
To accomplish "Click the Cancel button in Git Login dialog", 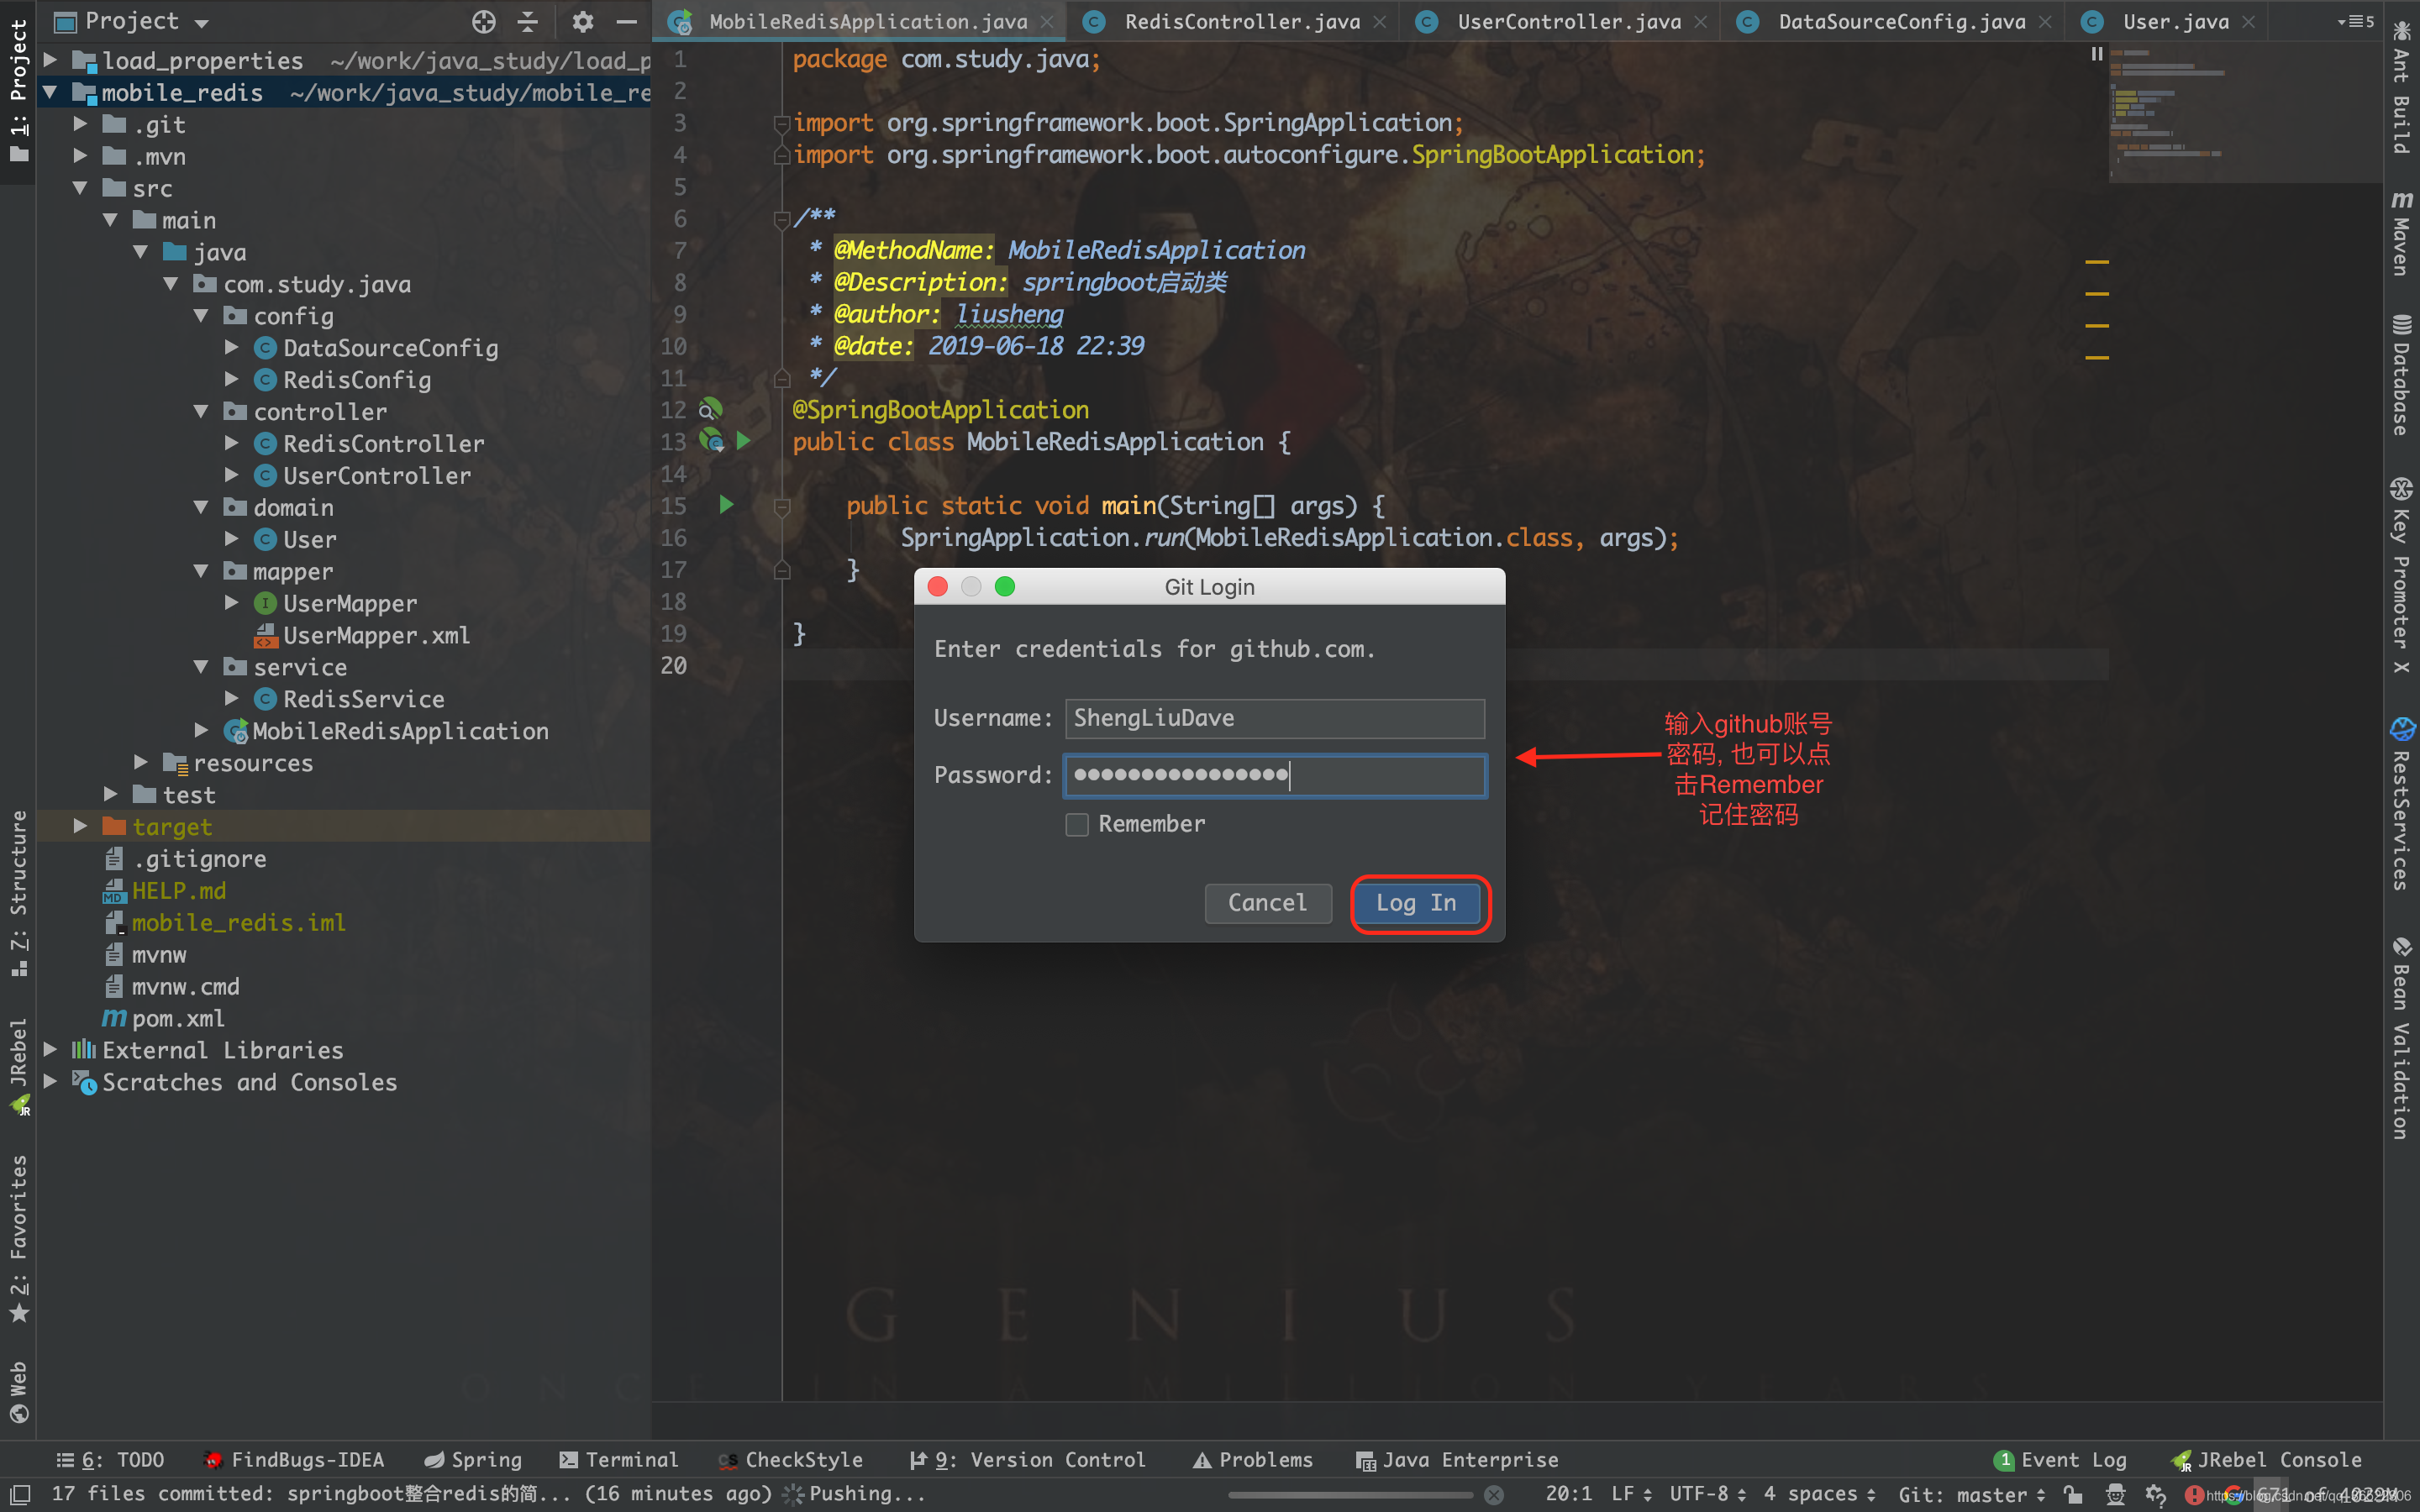I will pos(1266,902).
